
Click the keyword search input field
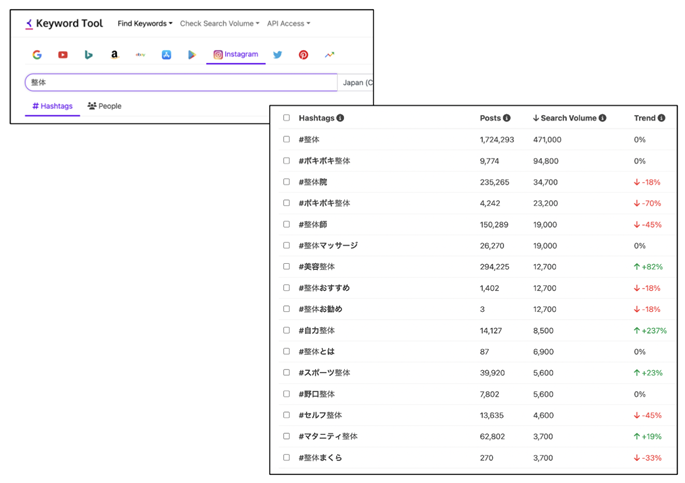(181, 83)
